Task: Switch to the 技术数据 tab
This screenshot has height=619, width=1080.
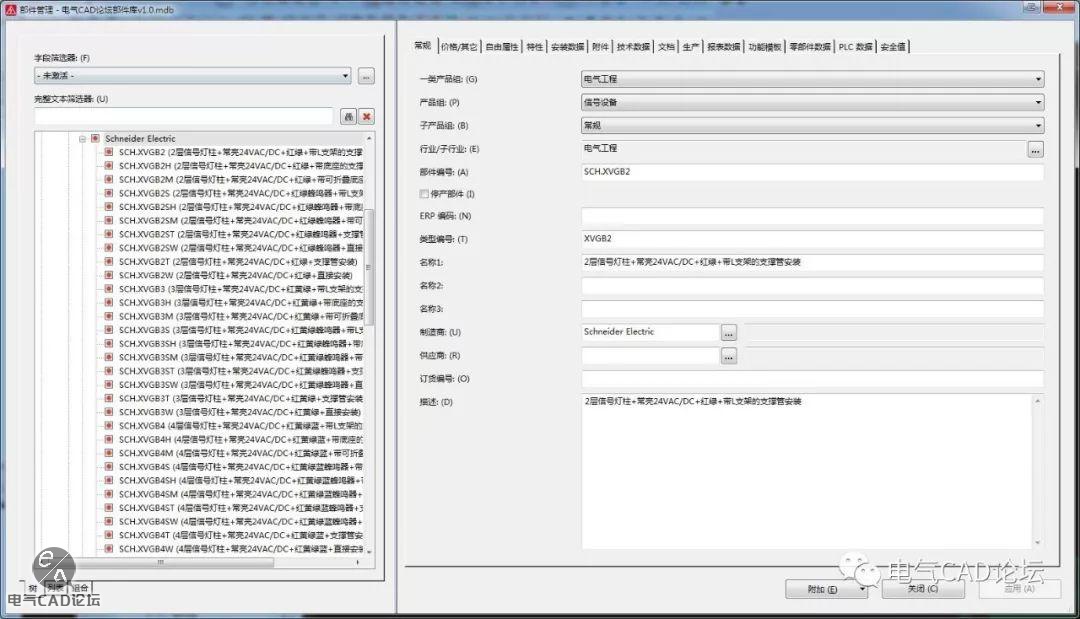Action: pos(633,47)
